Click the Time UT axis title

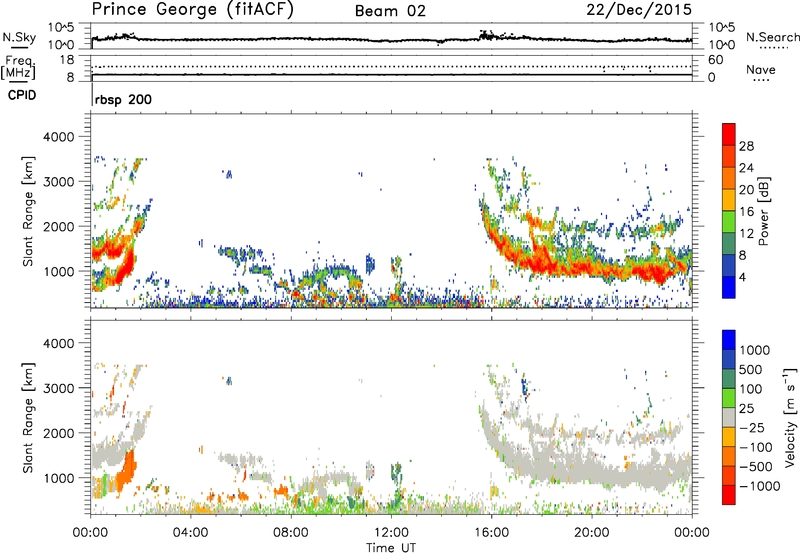(391, 548)
